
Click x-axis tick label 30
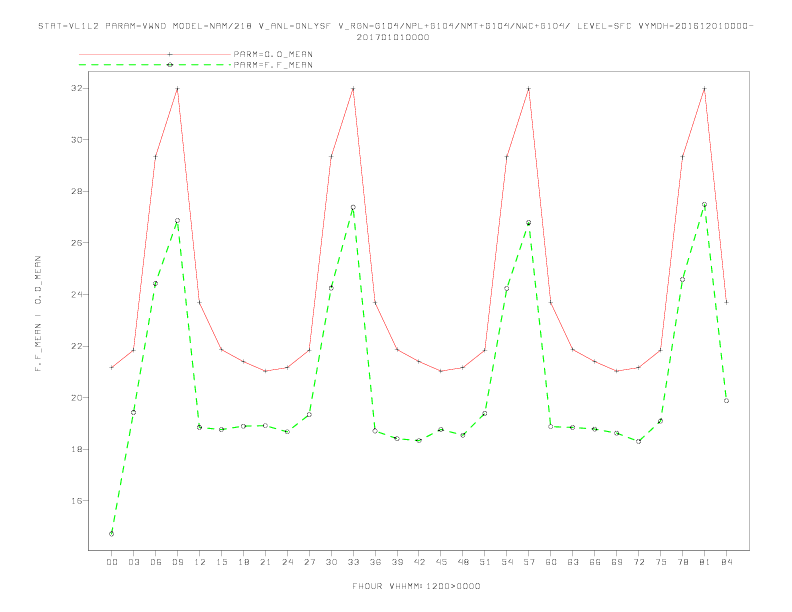point(331,562)
